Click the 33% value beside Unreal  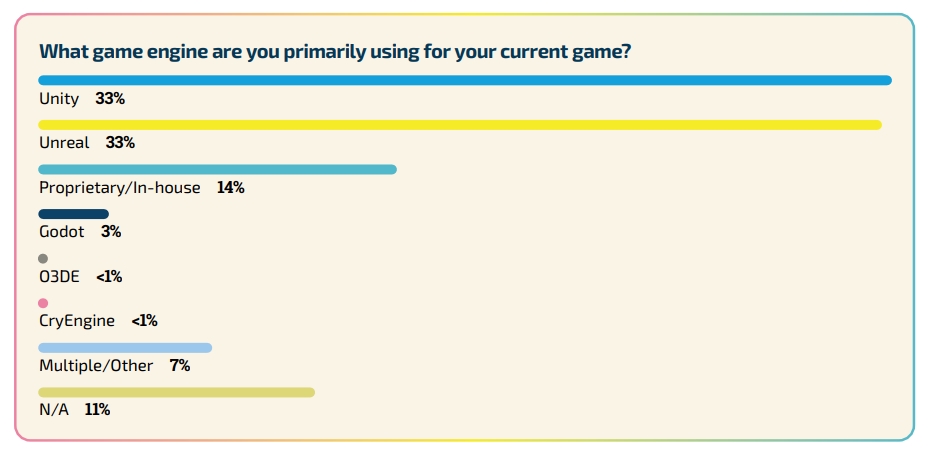tap(120, 143)
